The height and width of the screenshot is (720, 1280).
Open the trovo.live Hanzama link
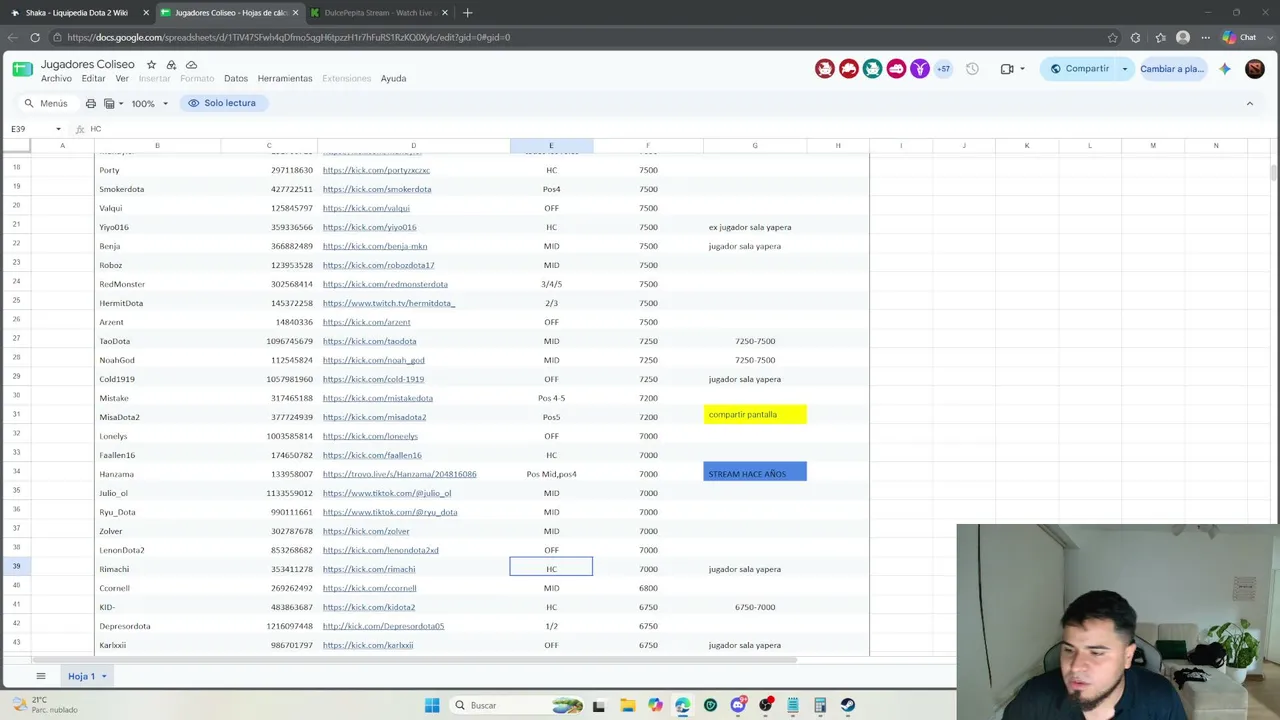tap(399, 474)
